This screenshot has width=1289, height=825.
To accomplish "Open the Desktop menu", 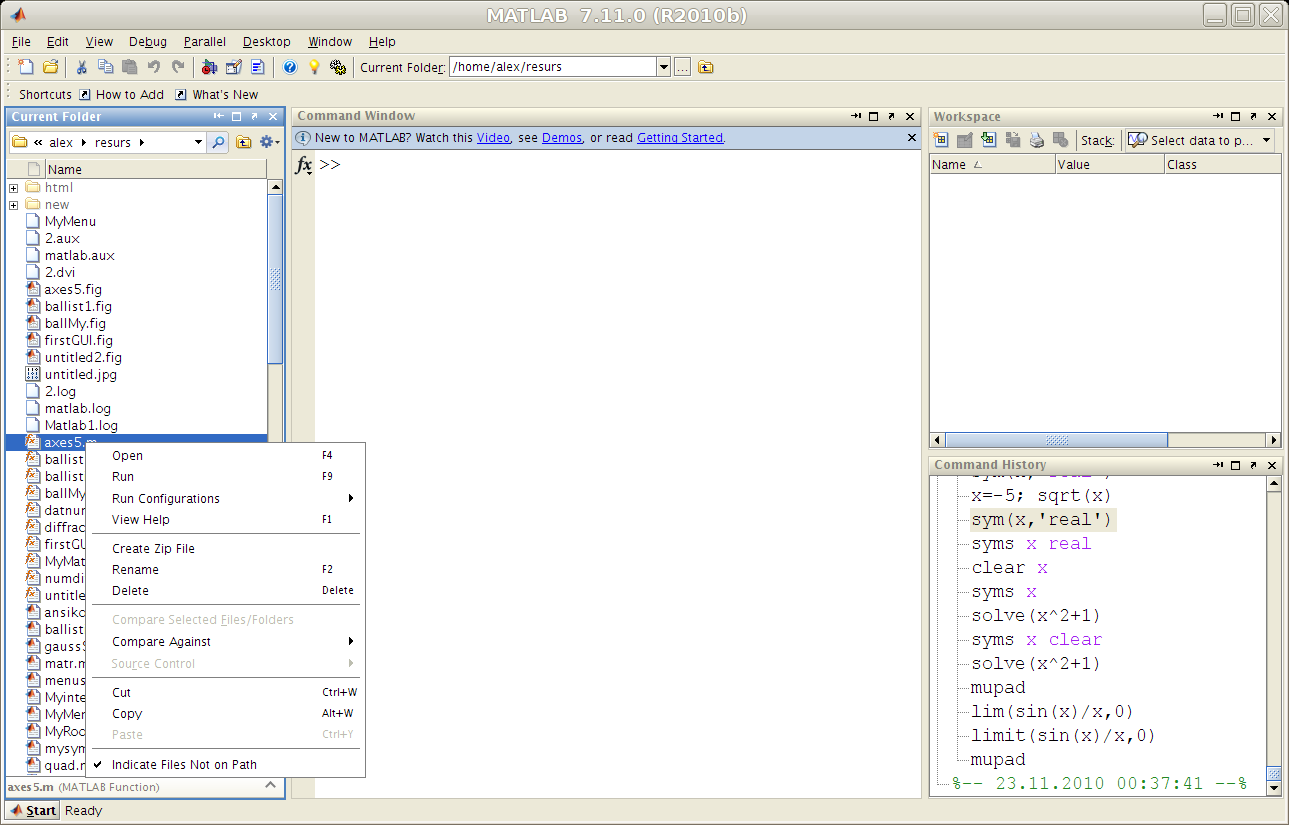I will [266, 41].
